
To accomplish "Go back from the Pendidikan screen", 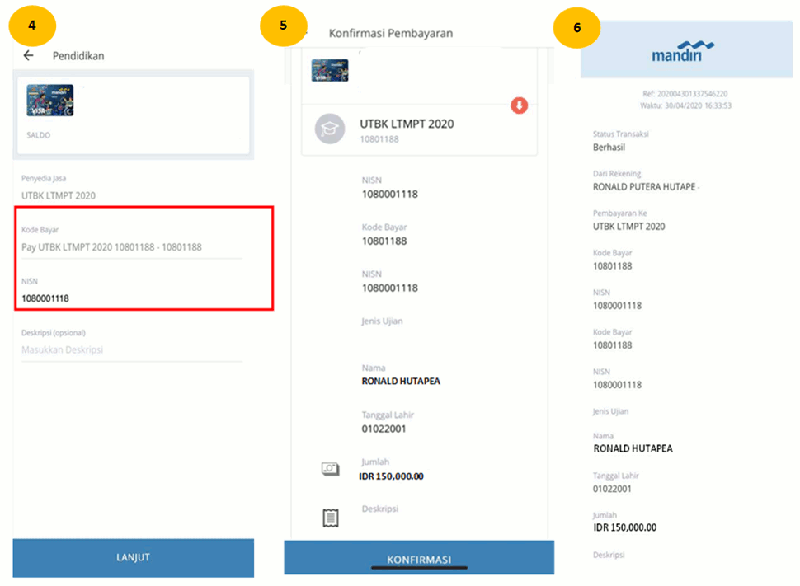I will [x=29, y=56].
